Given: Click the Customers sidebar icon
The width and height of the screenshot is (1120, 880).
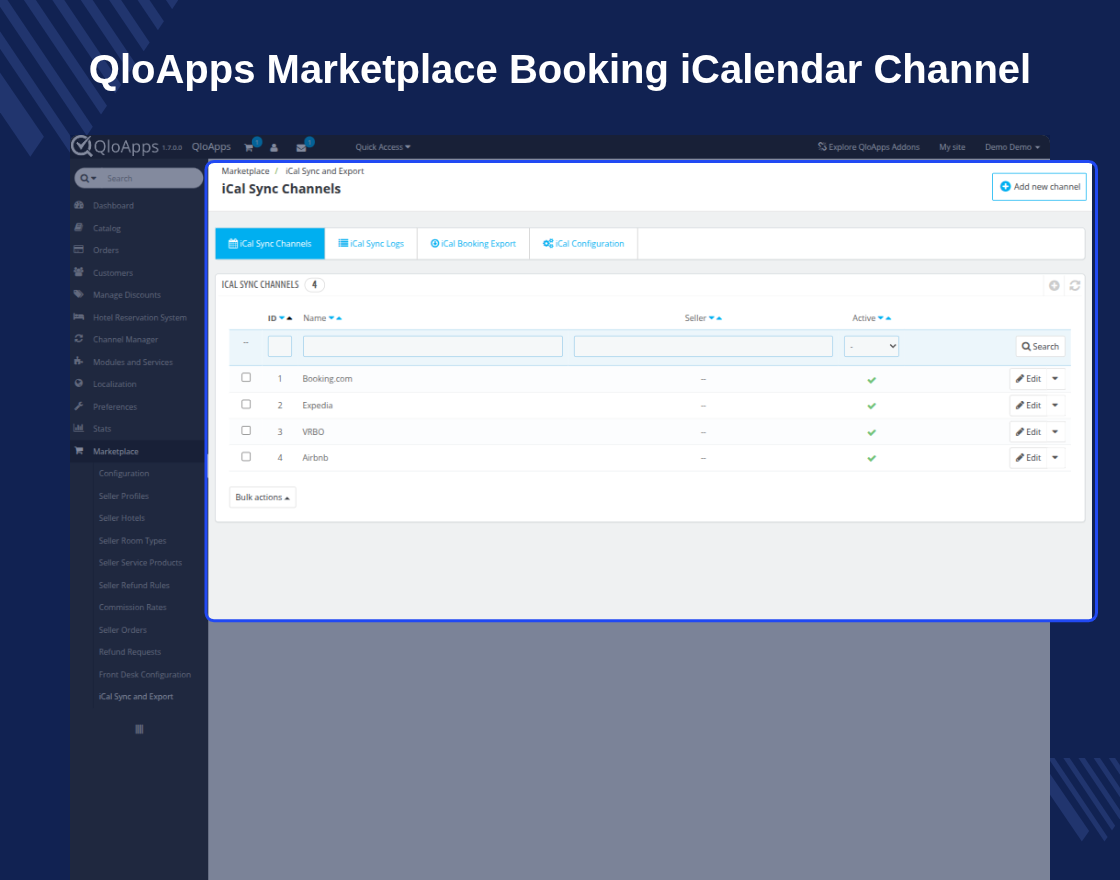Looking at the screenshot, I should 79,272.
